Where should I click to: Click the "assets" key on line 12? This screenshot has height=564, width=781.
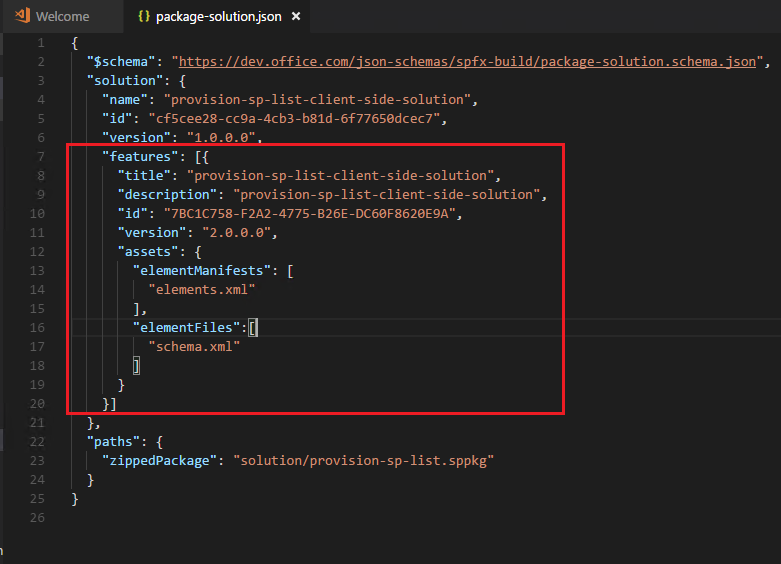pos(148,252)
